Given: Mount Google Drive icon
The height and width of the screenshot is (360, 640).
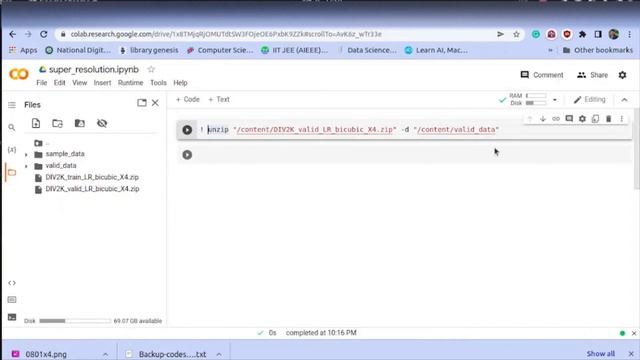Looking at the screenshot, I should click(80, 123).
